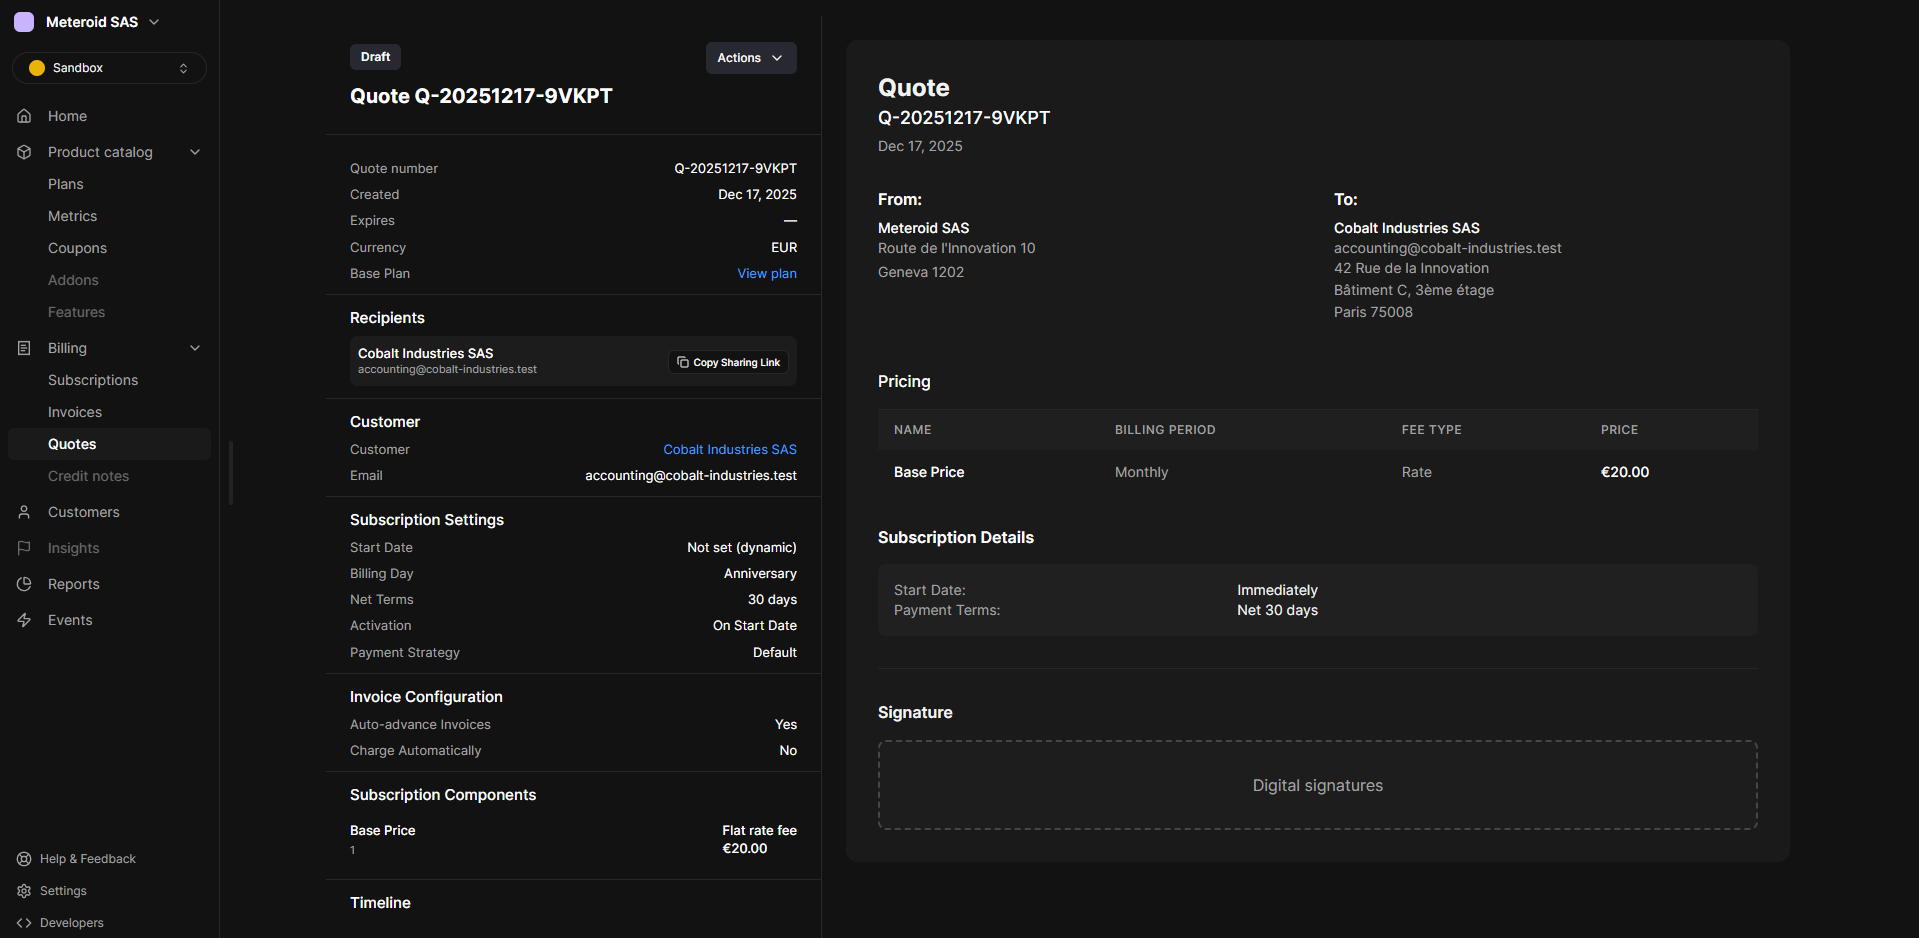Go to Subscriptions in the sidebar
The image size is (1919, 938).
[93, 380]
